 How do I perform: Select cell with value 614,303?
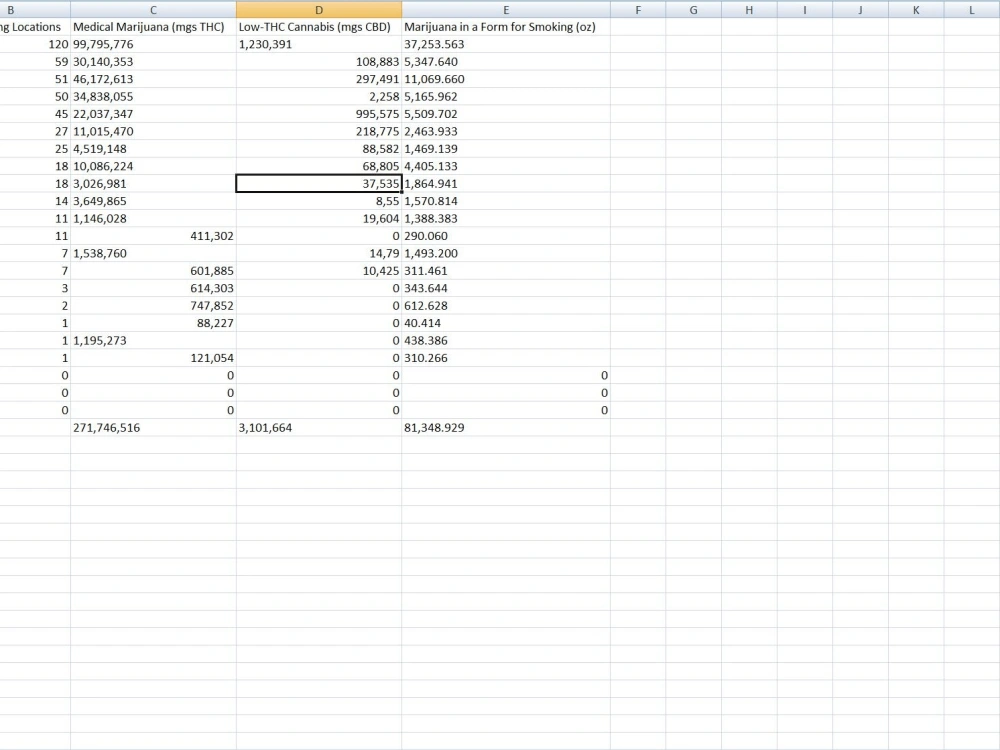point(153,288)
